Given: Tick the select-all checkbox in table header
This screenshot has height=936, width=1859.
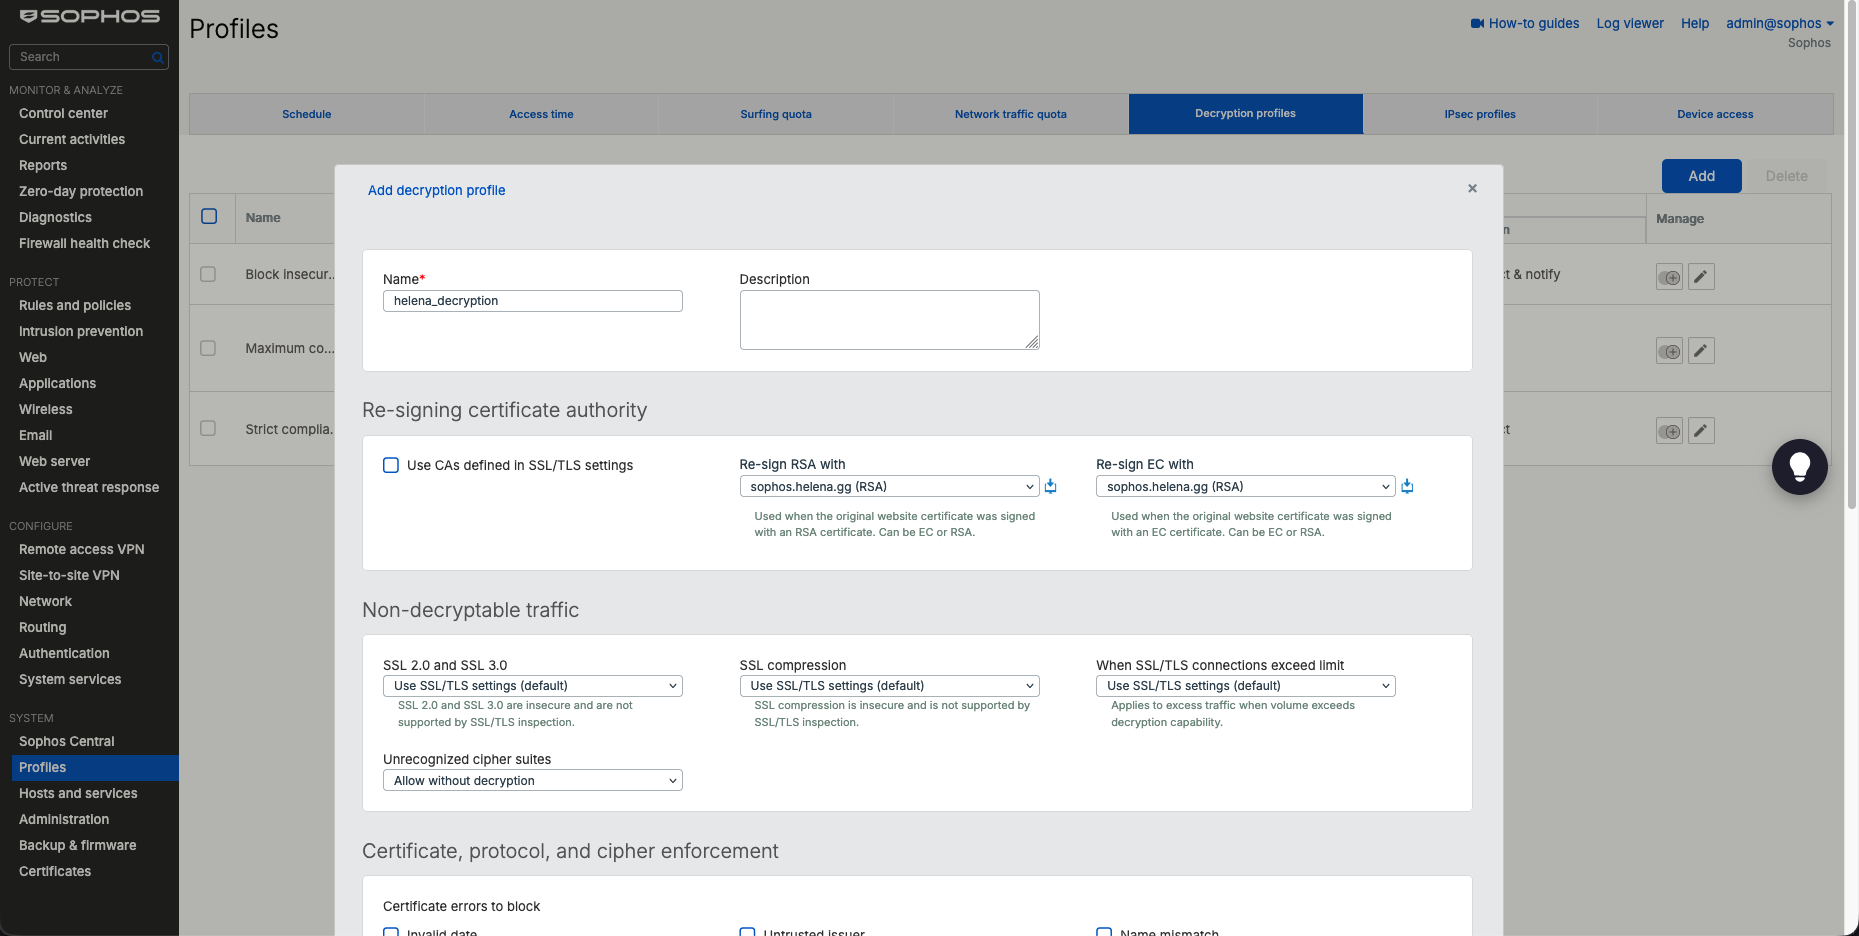Looking at the screenshot, I should 209,216.
